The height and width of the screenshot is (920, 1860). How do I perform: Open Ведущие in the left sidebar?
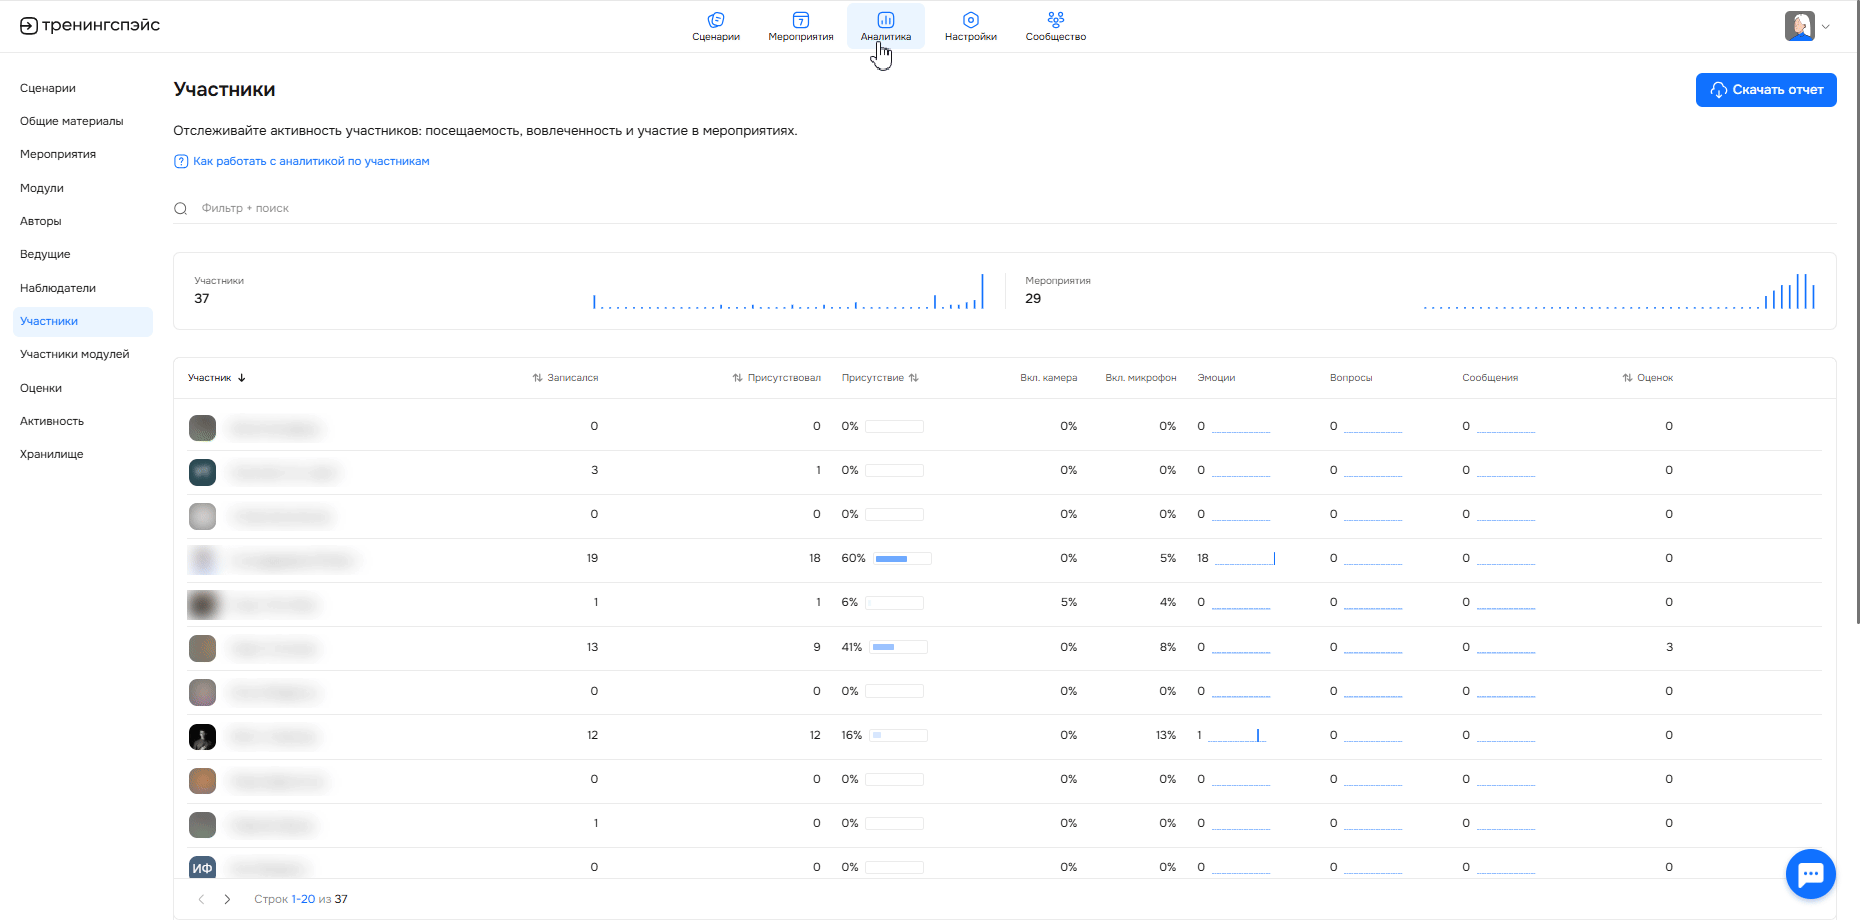pyautogui.click(x=45, y=254)
